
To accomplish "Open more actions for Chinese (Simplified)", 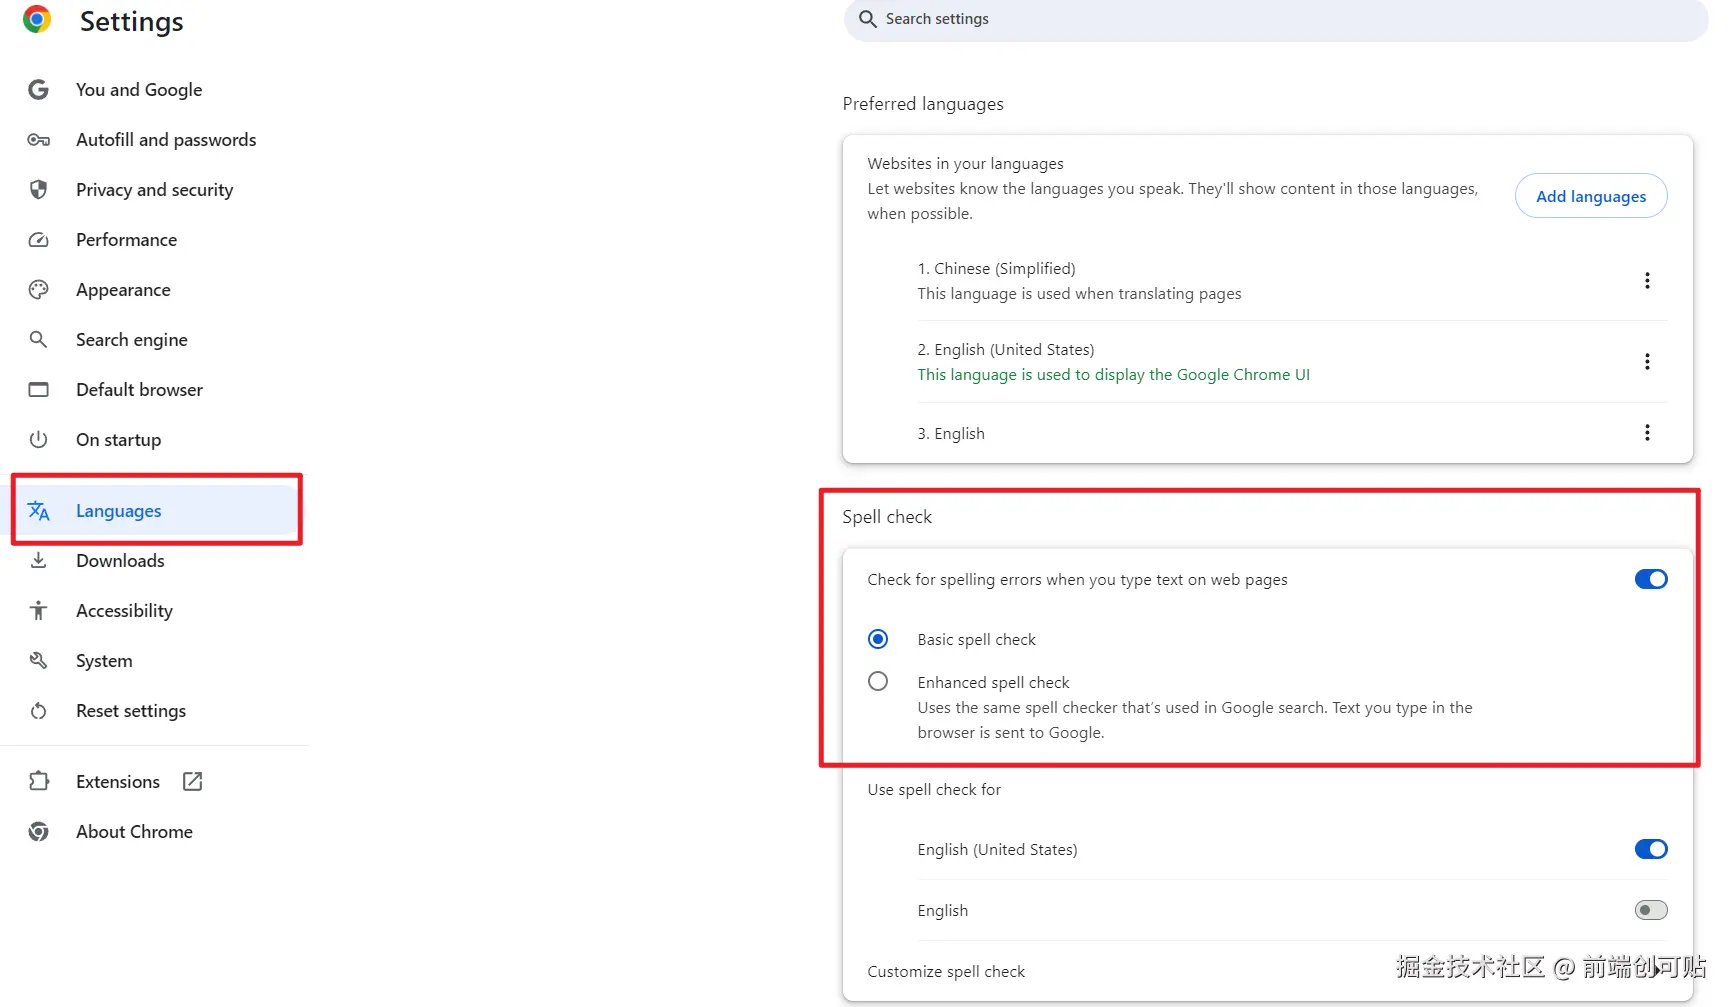I will click(1647, 281).
